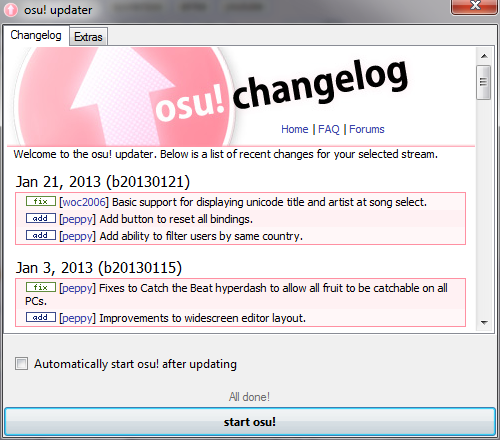Click the start osu! button
This screenshot has height=440, width=500.
point(250,422)
